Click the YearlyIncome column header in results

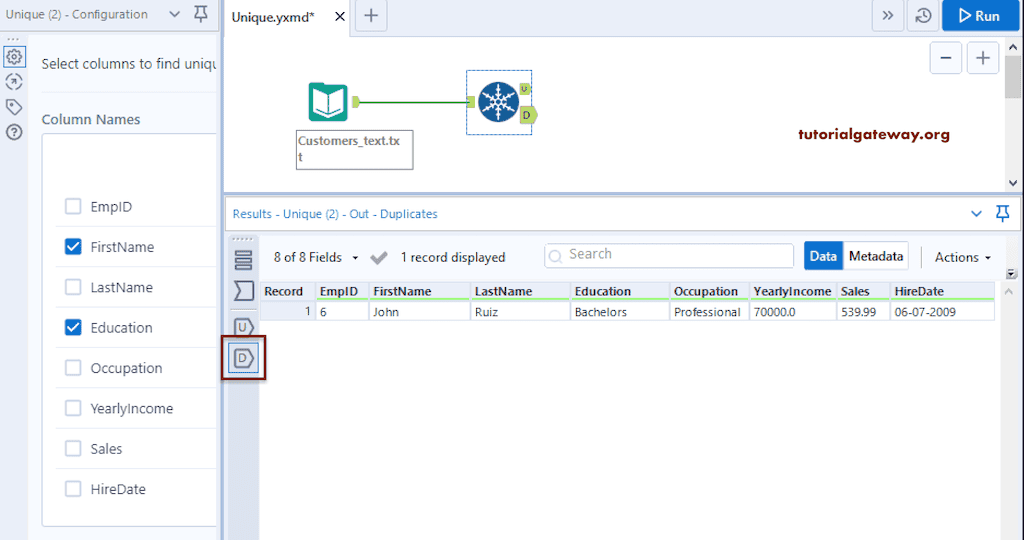click(x=793, y=291)
